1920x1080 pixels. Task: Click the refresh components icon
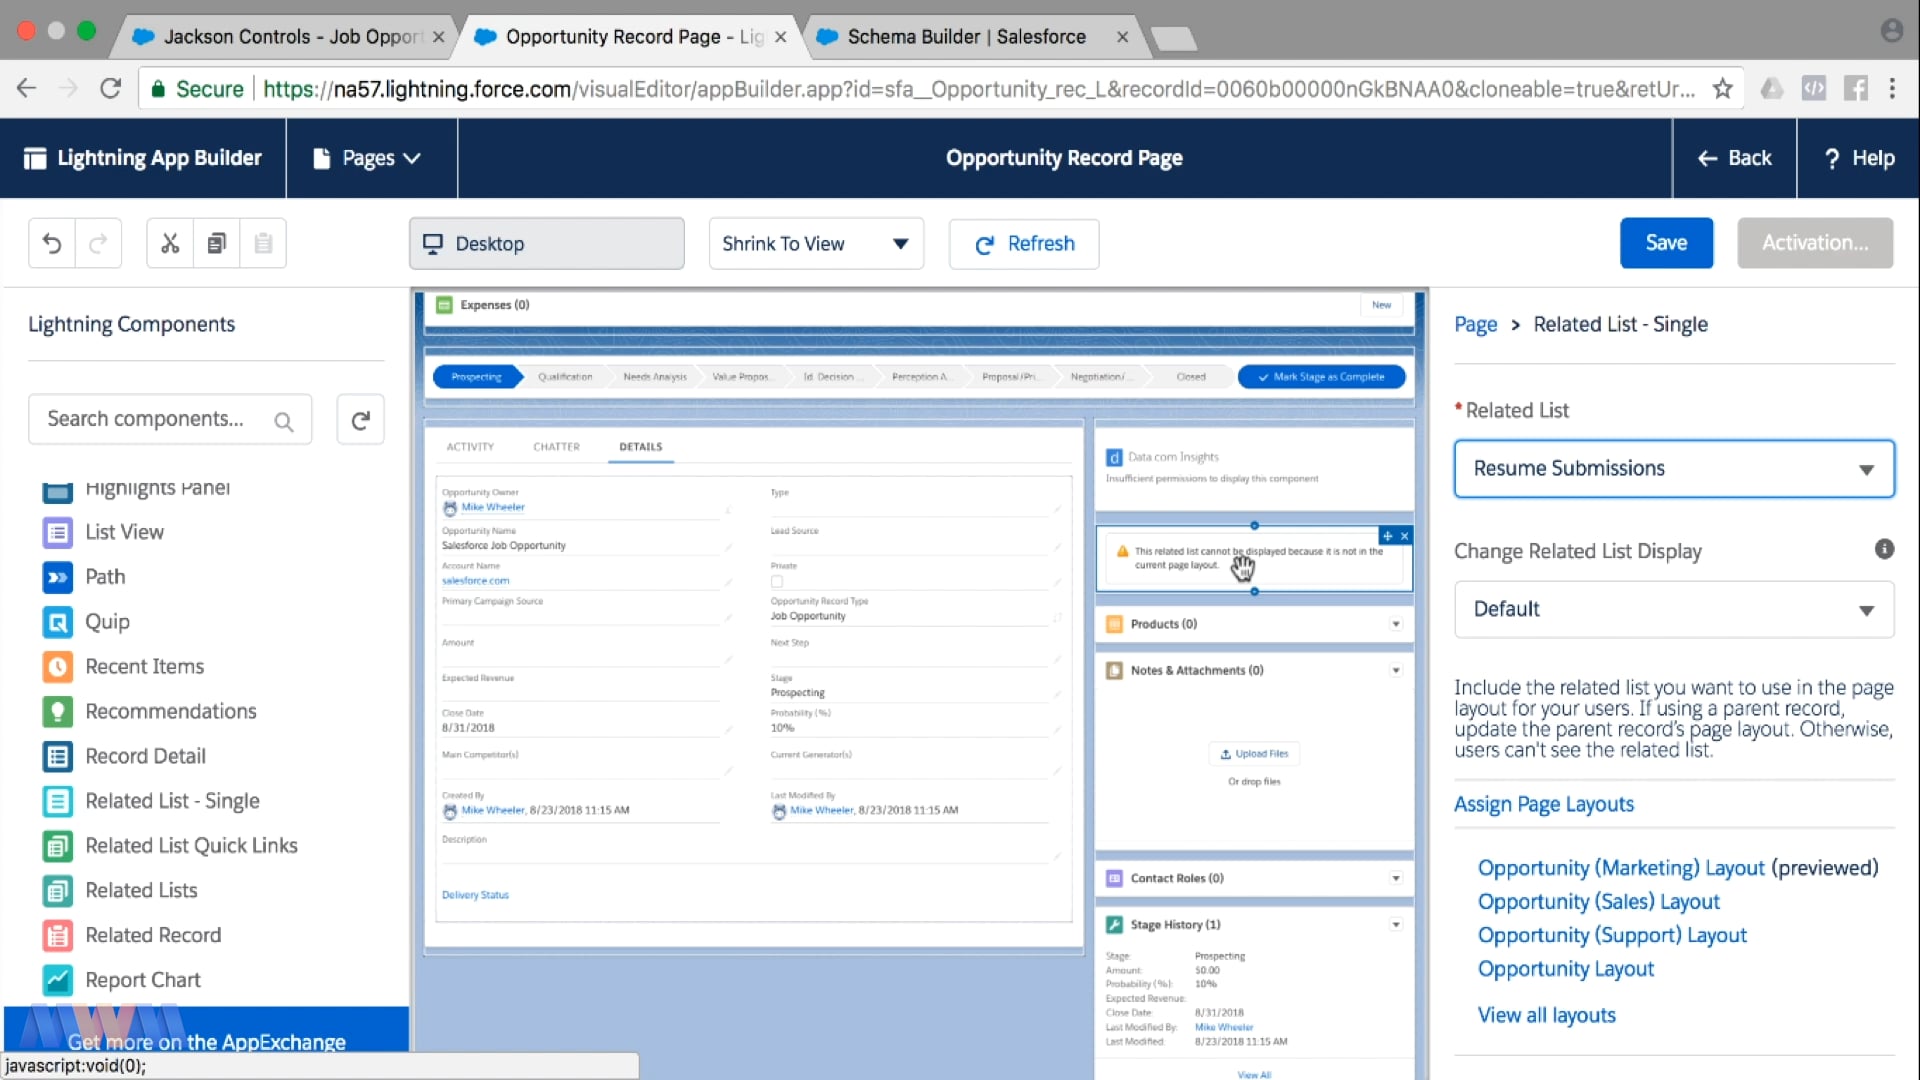click(x=363, y=419)
